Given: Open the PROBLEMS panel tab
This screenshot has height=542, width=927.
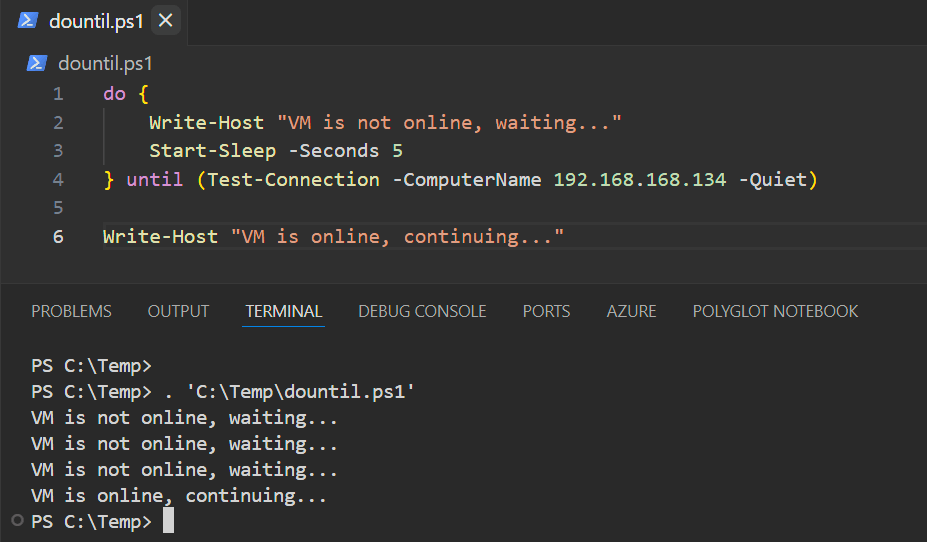Looking at the screenshot, I should click(x=71, y=311).
